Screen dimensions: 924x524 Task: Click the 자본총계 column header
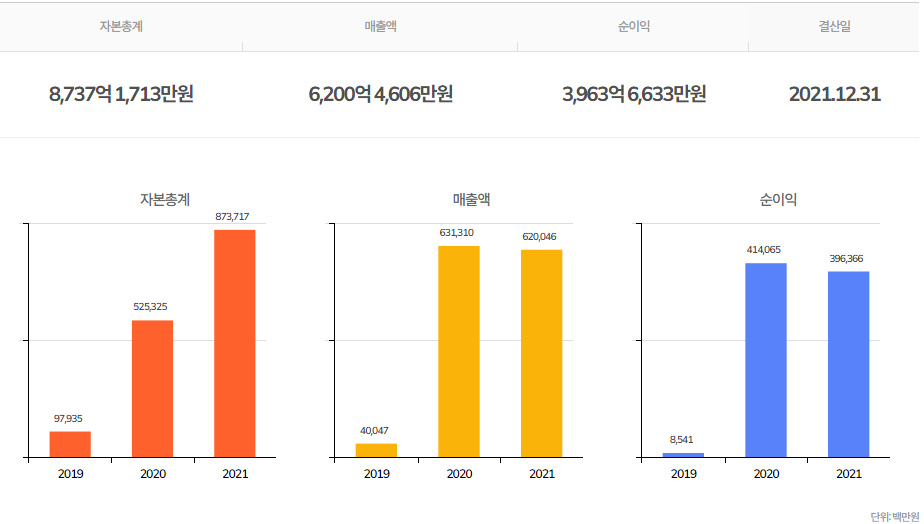click(x=121, y=27)
